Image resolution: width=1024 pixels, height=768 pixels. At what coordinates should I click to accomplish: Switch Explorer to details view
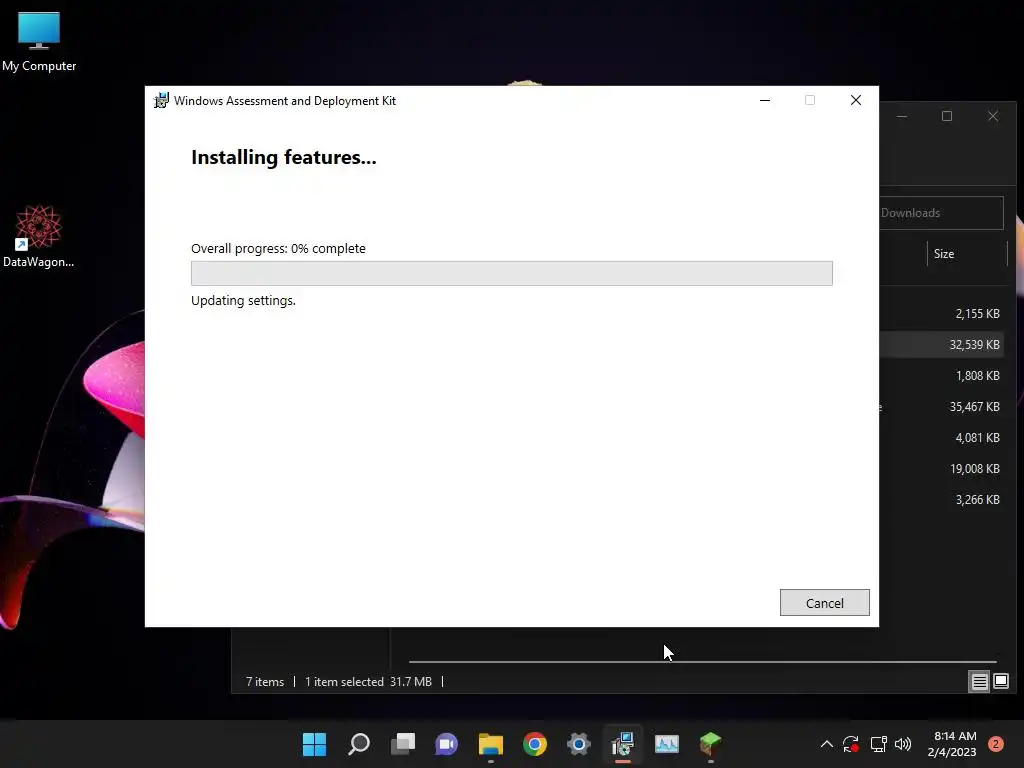click(x=979, y=682)
